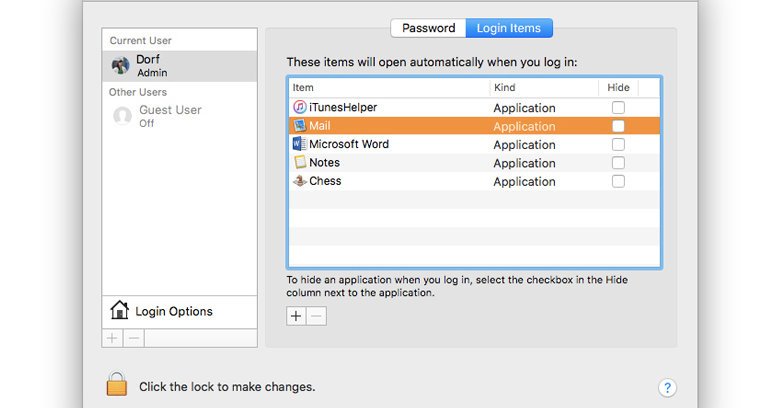Viewport: 780px width, 408px height.
Task: Remove user account with minus button
Action: coord(134,338)
